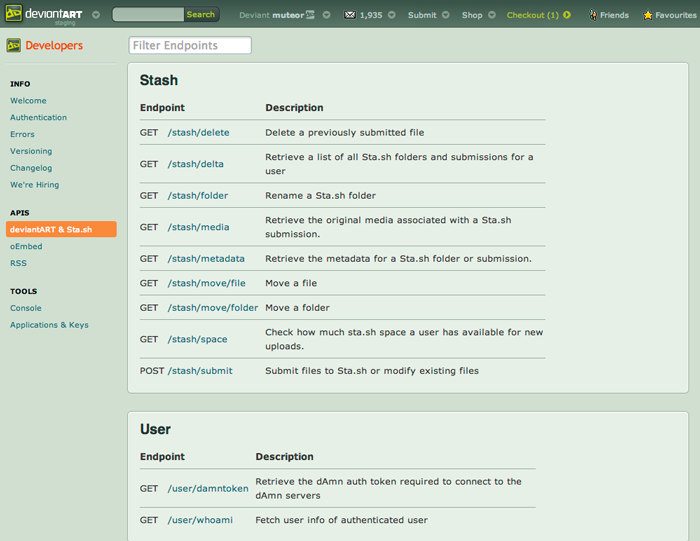Click 'Fetch user info of authenticated user'
Viewport: 700px width, 541px height.
(x=342, y=520)
